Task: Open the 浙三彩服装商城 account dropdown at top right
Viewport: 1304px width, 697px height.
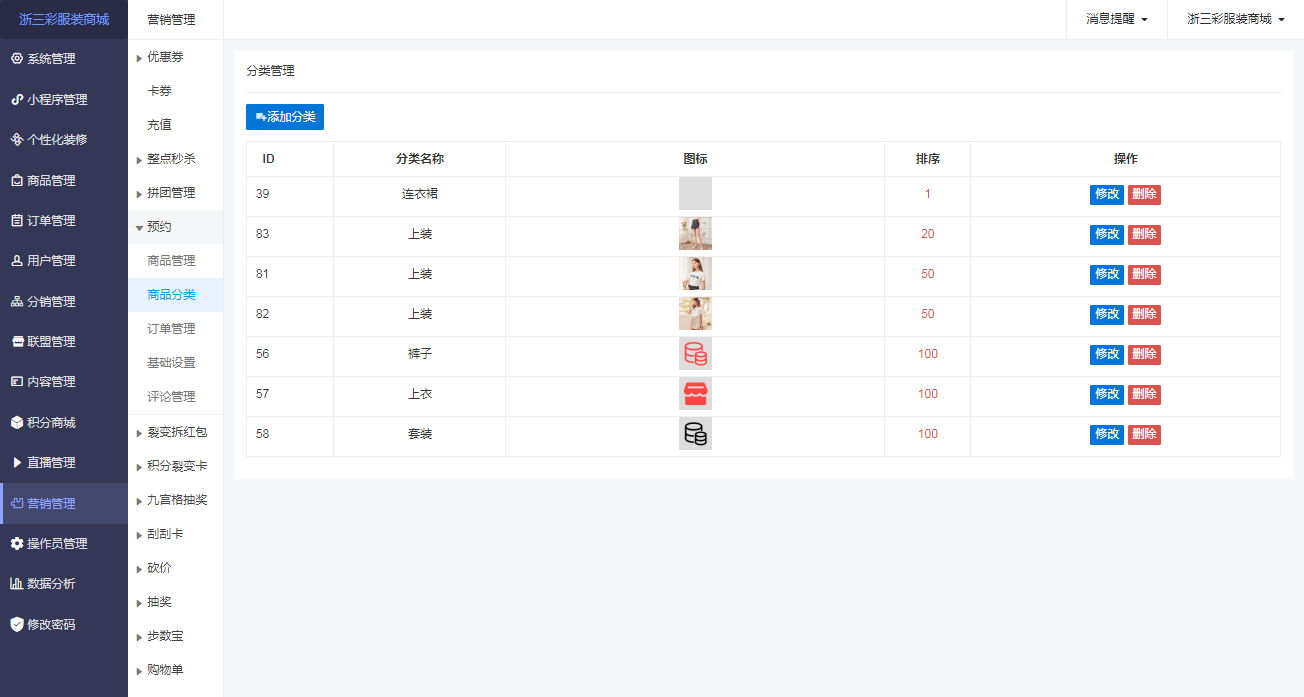Action: [x=1235, y=20]
